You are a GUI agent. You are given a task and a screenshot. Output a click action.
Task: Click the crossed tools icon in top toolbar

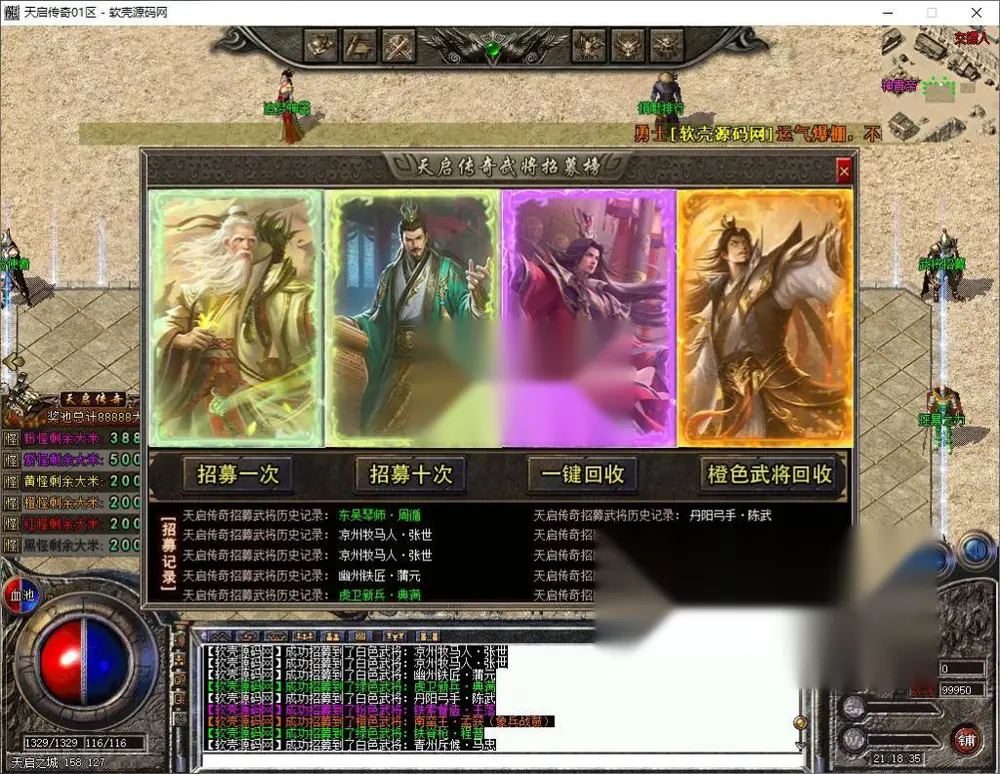[399, 45]
